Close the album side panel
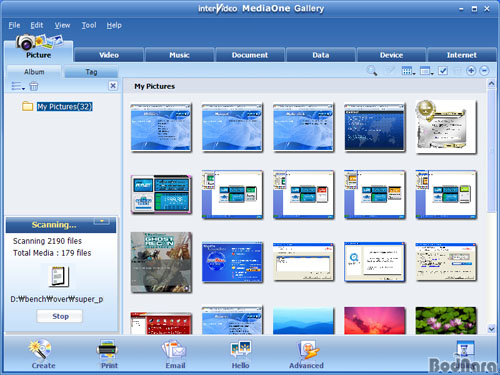 coord(113,86)
